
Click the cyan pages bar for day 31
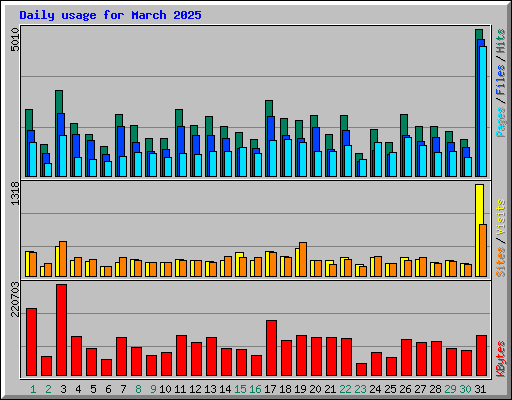coord(483,111)
